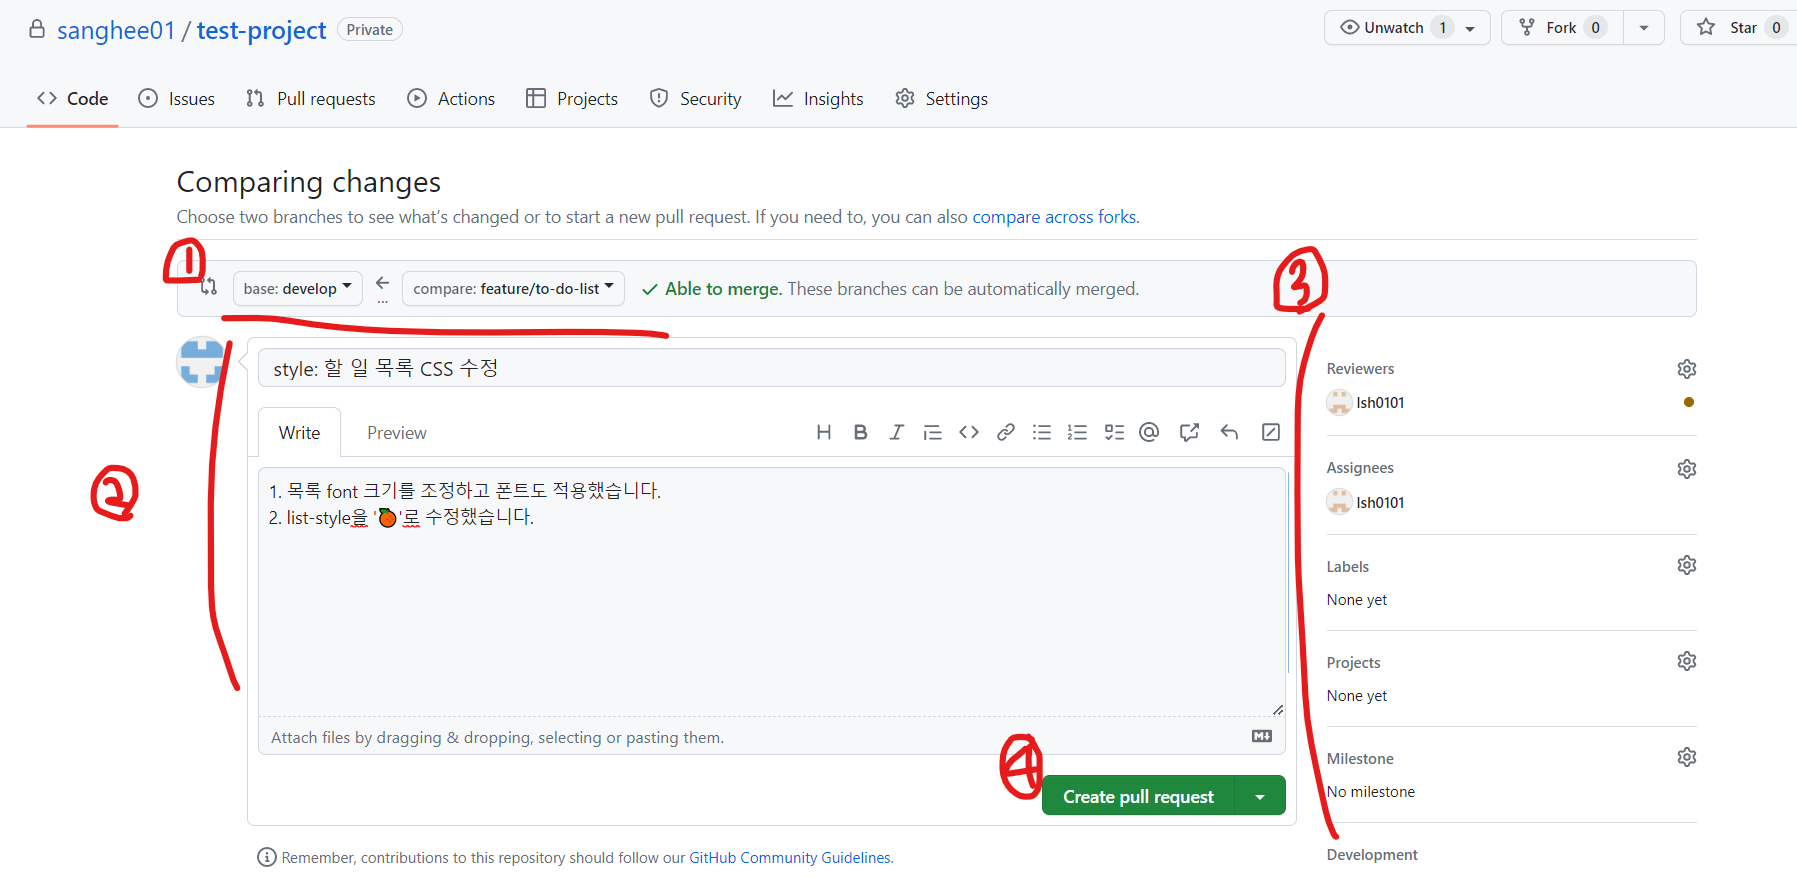Click the Reviewers heading
This screenshot has height=878, width=1797.
tap(1360, 369)
